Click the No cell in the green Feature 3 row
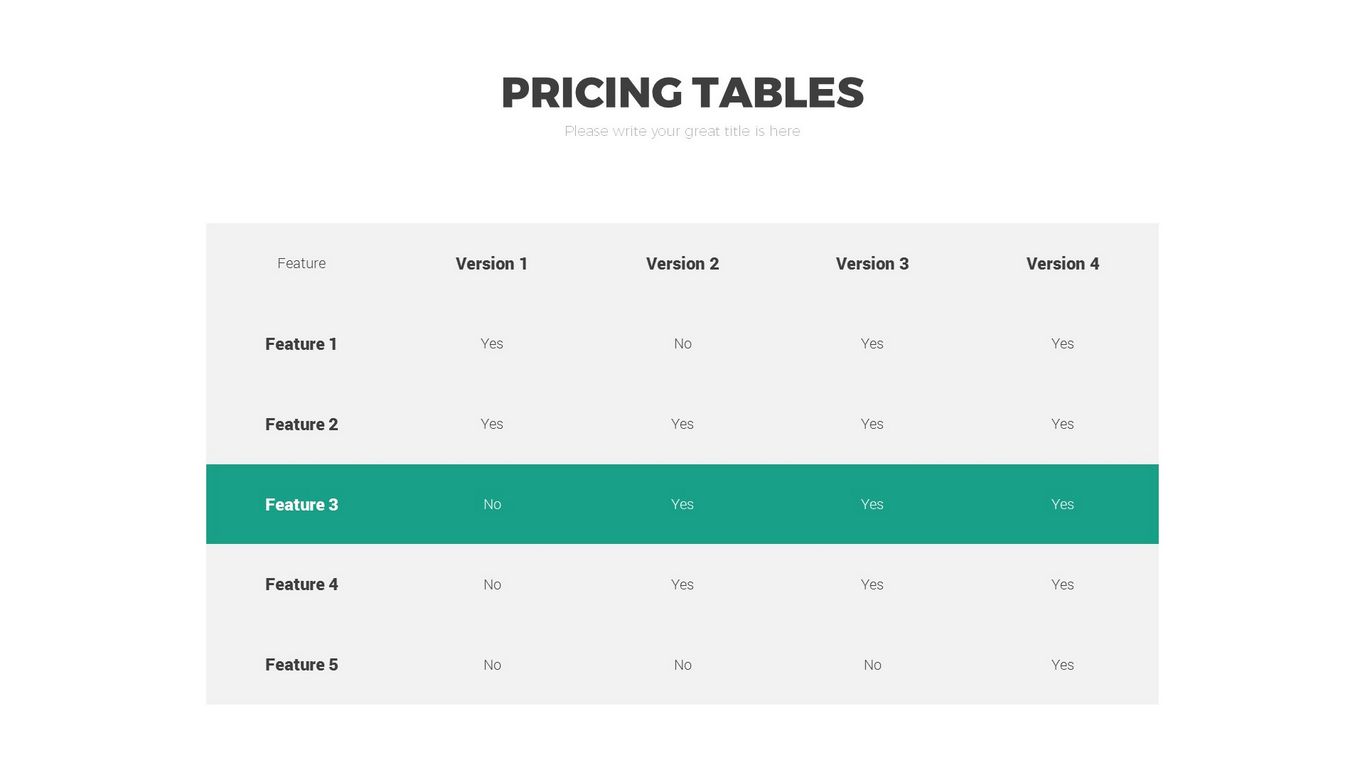This screenshot has height=768, width=1365. 492,505
